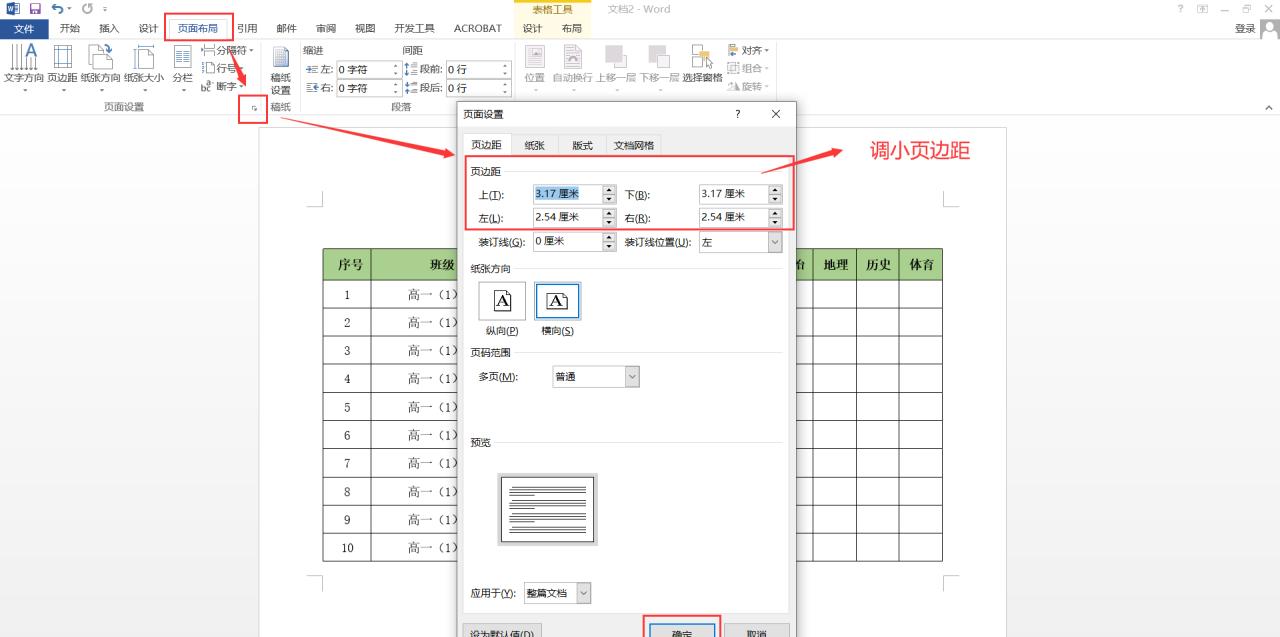Open the Manuscript Paper Settings (稿纸设置)

pyautogui.click(x=281, y=70)
